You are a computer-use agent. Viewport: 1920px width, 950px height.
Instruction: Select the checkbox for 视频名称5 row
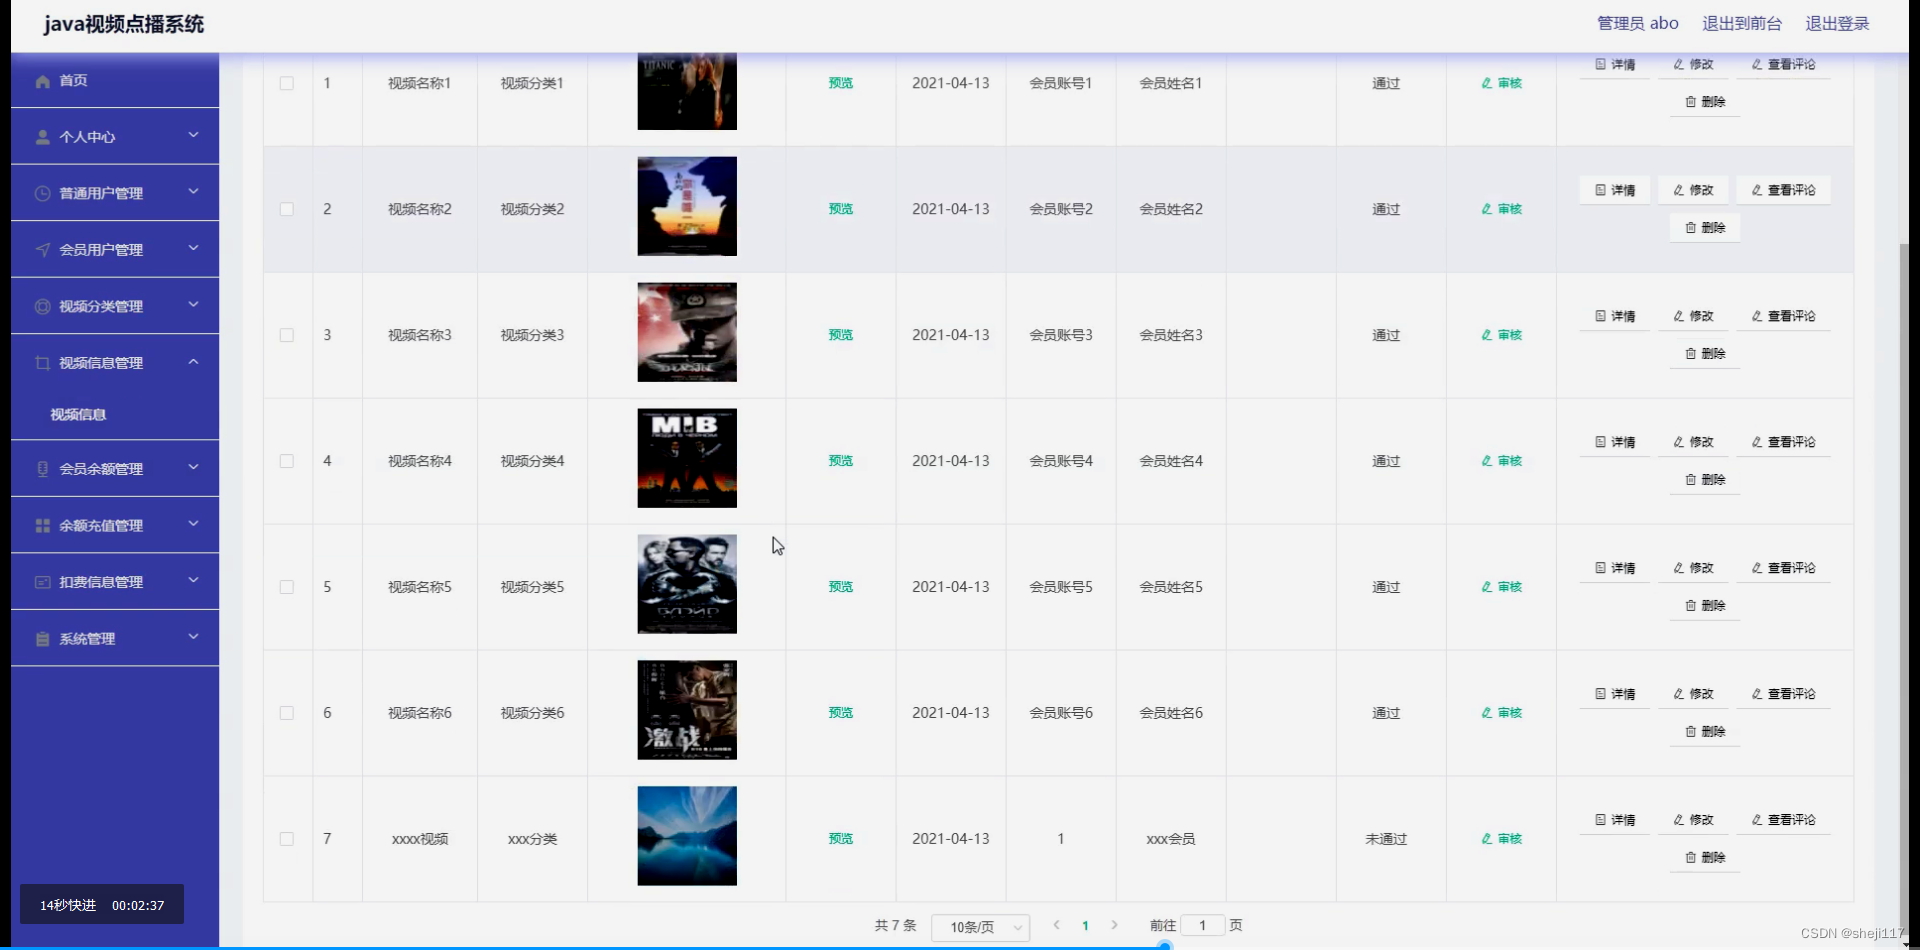287,587
